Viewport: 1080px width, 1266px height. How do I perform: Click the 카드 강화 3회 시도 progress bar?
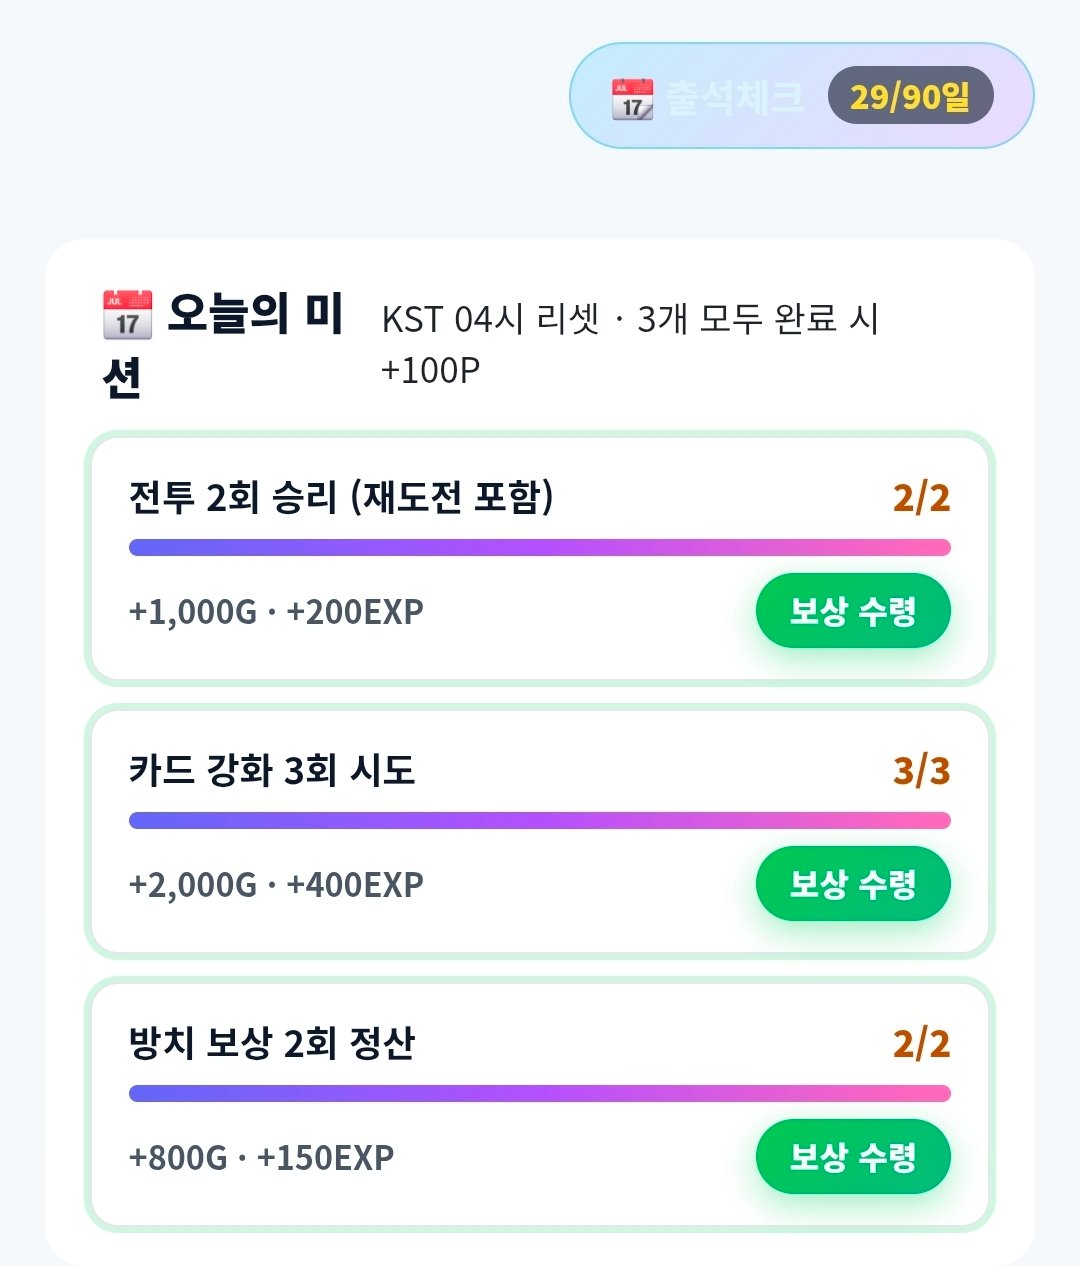(540, 820)
